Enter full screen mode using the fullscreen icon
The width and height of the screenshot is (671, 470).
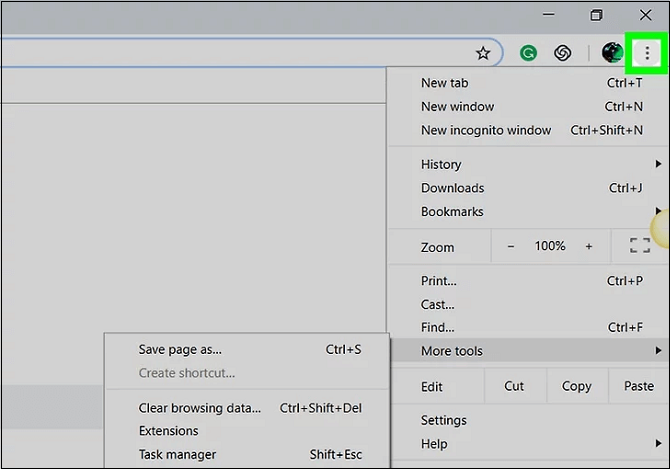click(639, 246)
